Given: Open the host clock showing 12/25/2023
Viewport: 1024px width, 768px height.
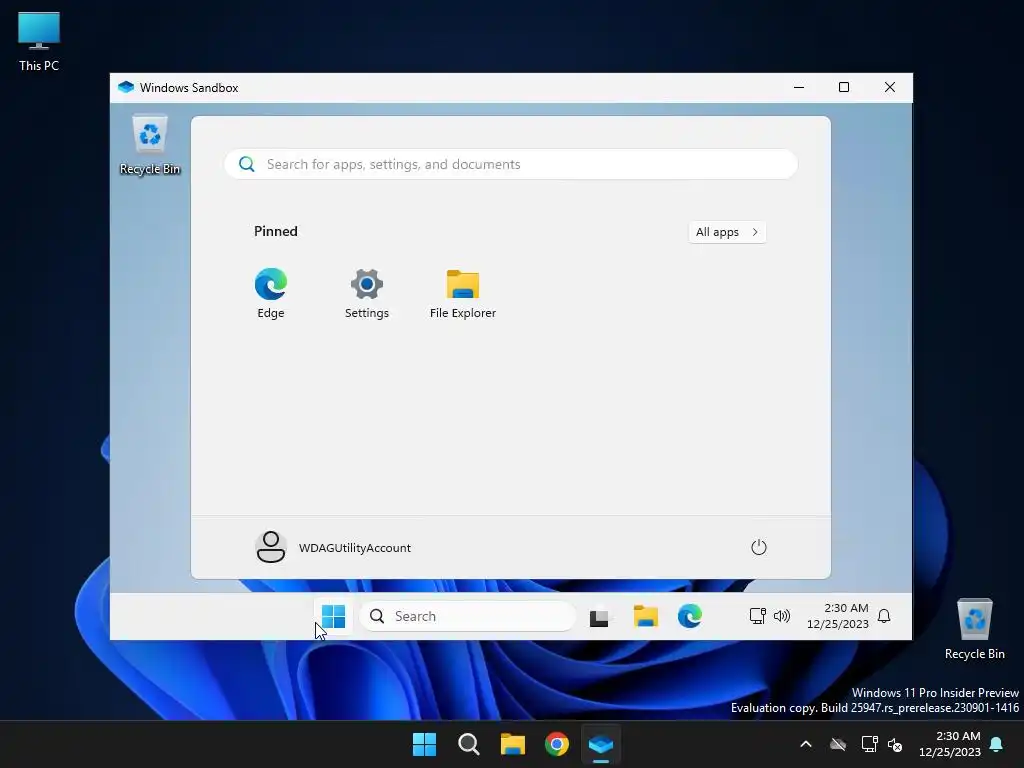Looking at the screenshot, I should (950, 744).
